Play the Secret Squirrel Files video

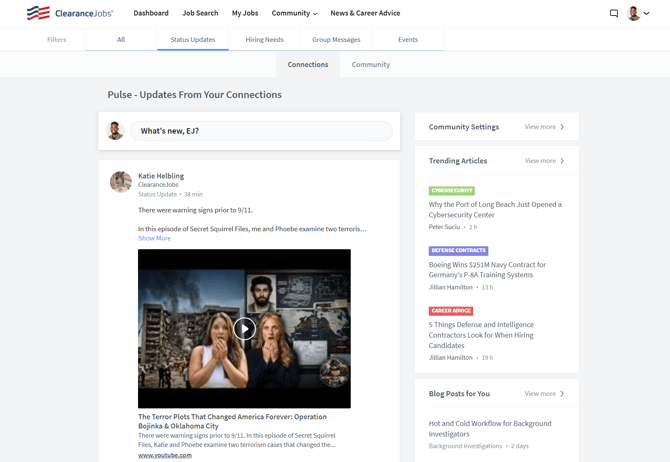click(x=244, y=329)
